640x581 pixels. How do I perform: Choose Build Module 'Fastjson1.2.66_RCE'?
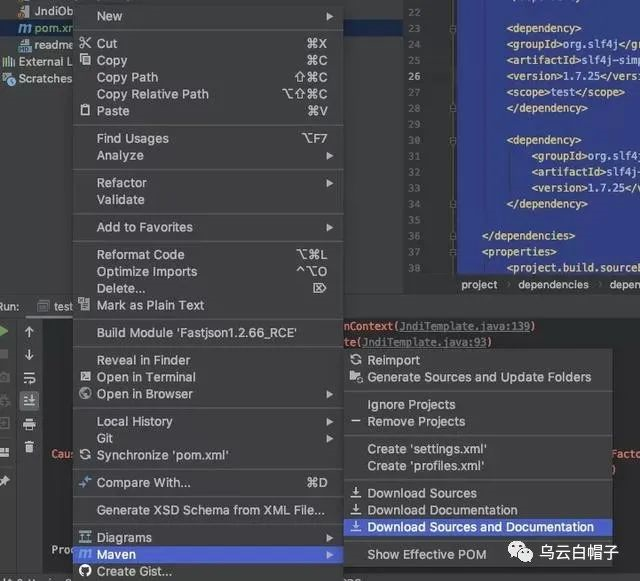[208, 333]
